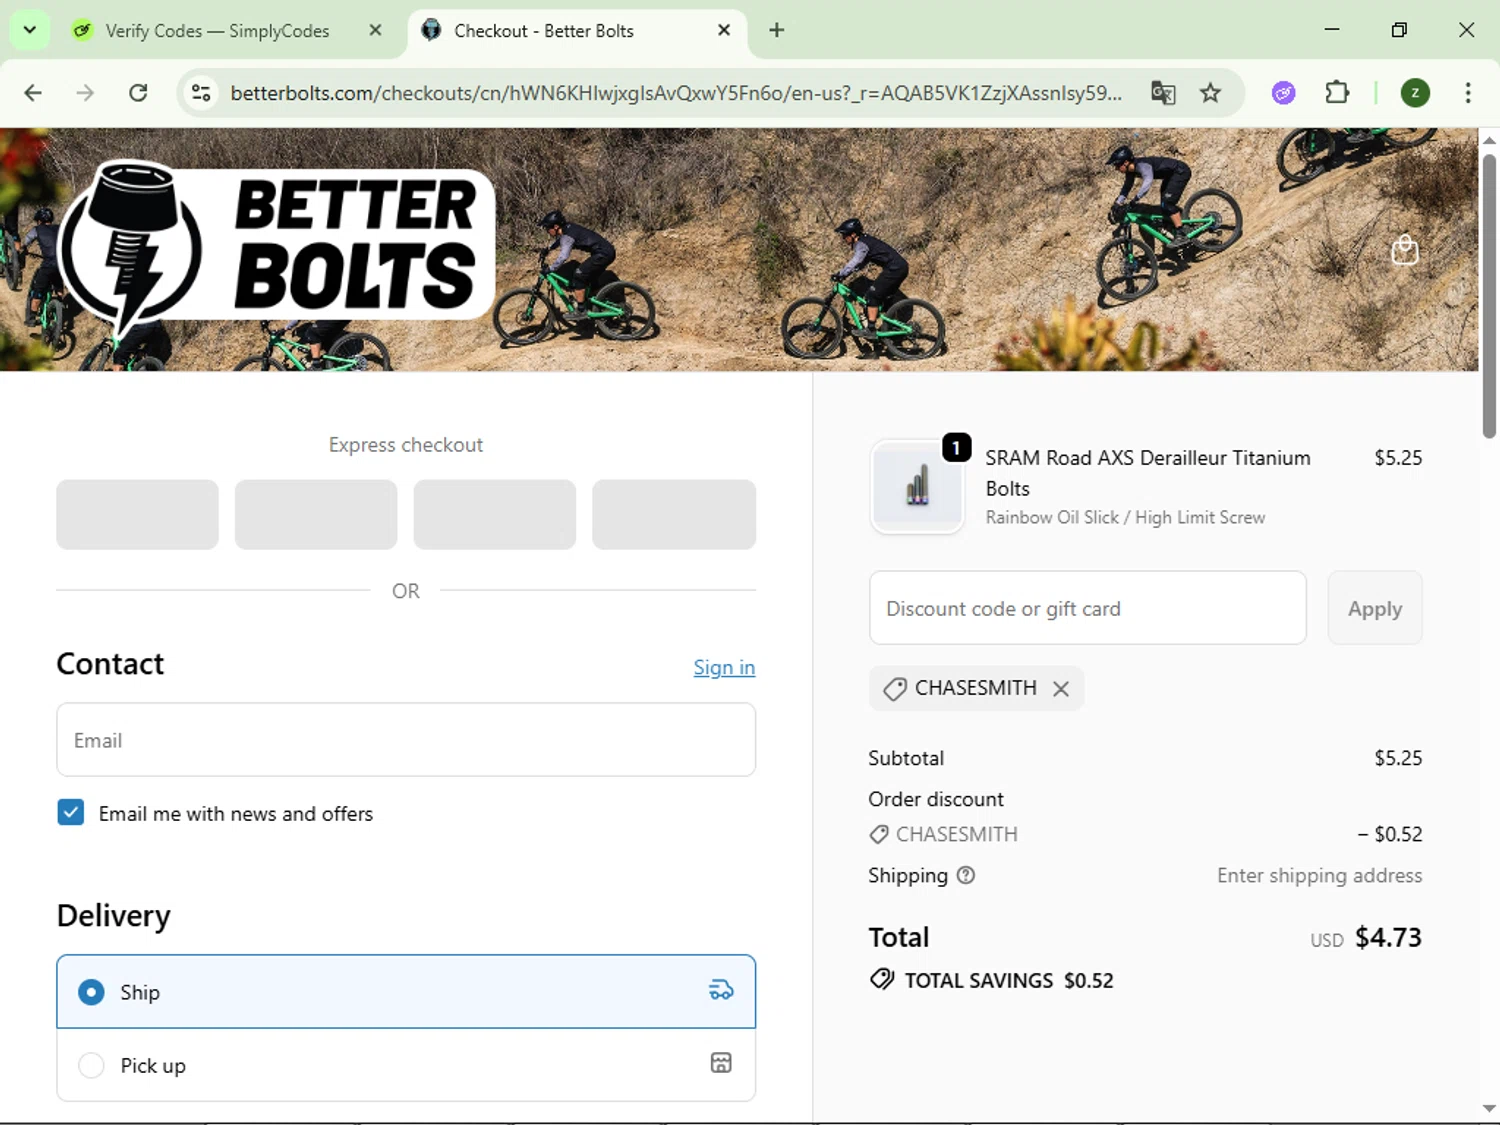Click the SRAM bolts product thumbnail
The width and height of the screenshot is (1500, 1125).
(917, 487)
